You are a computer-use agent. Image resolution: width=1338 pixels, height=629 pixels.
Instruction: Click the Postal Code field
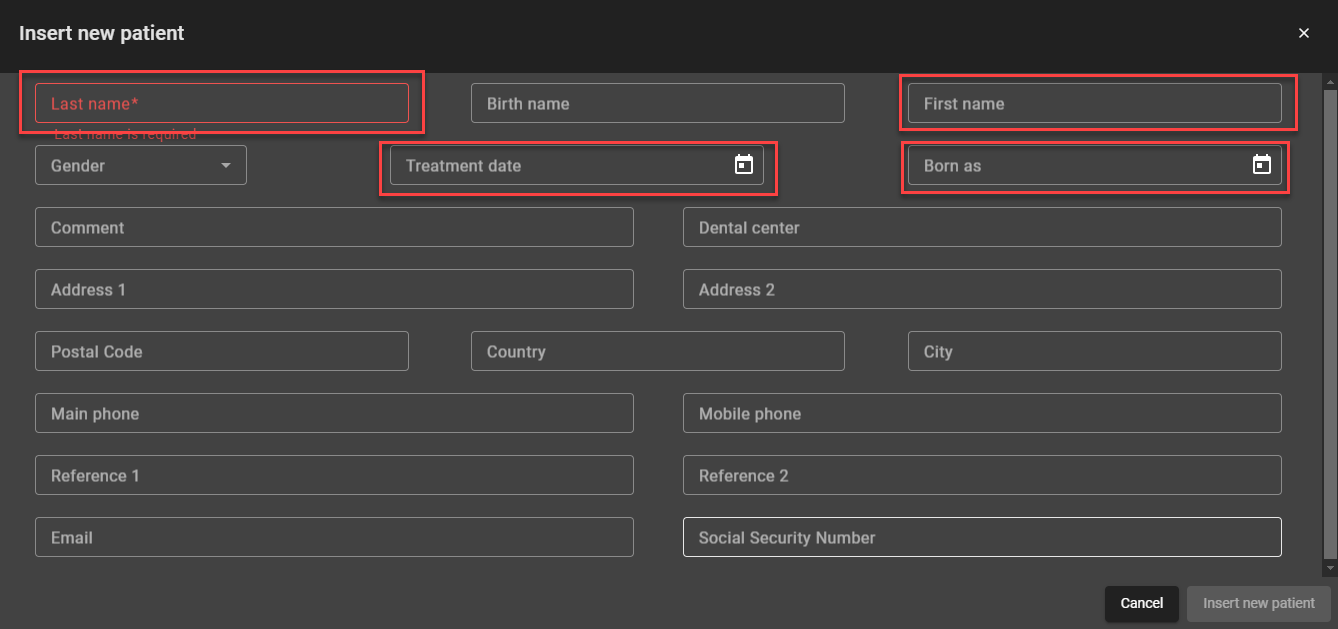tap(221, 351)
